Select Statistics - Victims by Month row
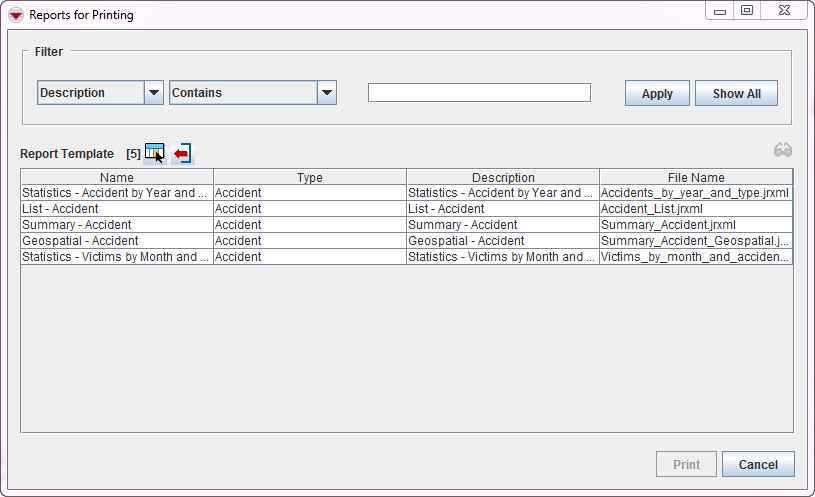Image resolution: width=815 pixels, height=497 pixels. pyautogui.click(x=117, y=257)
